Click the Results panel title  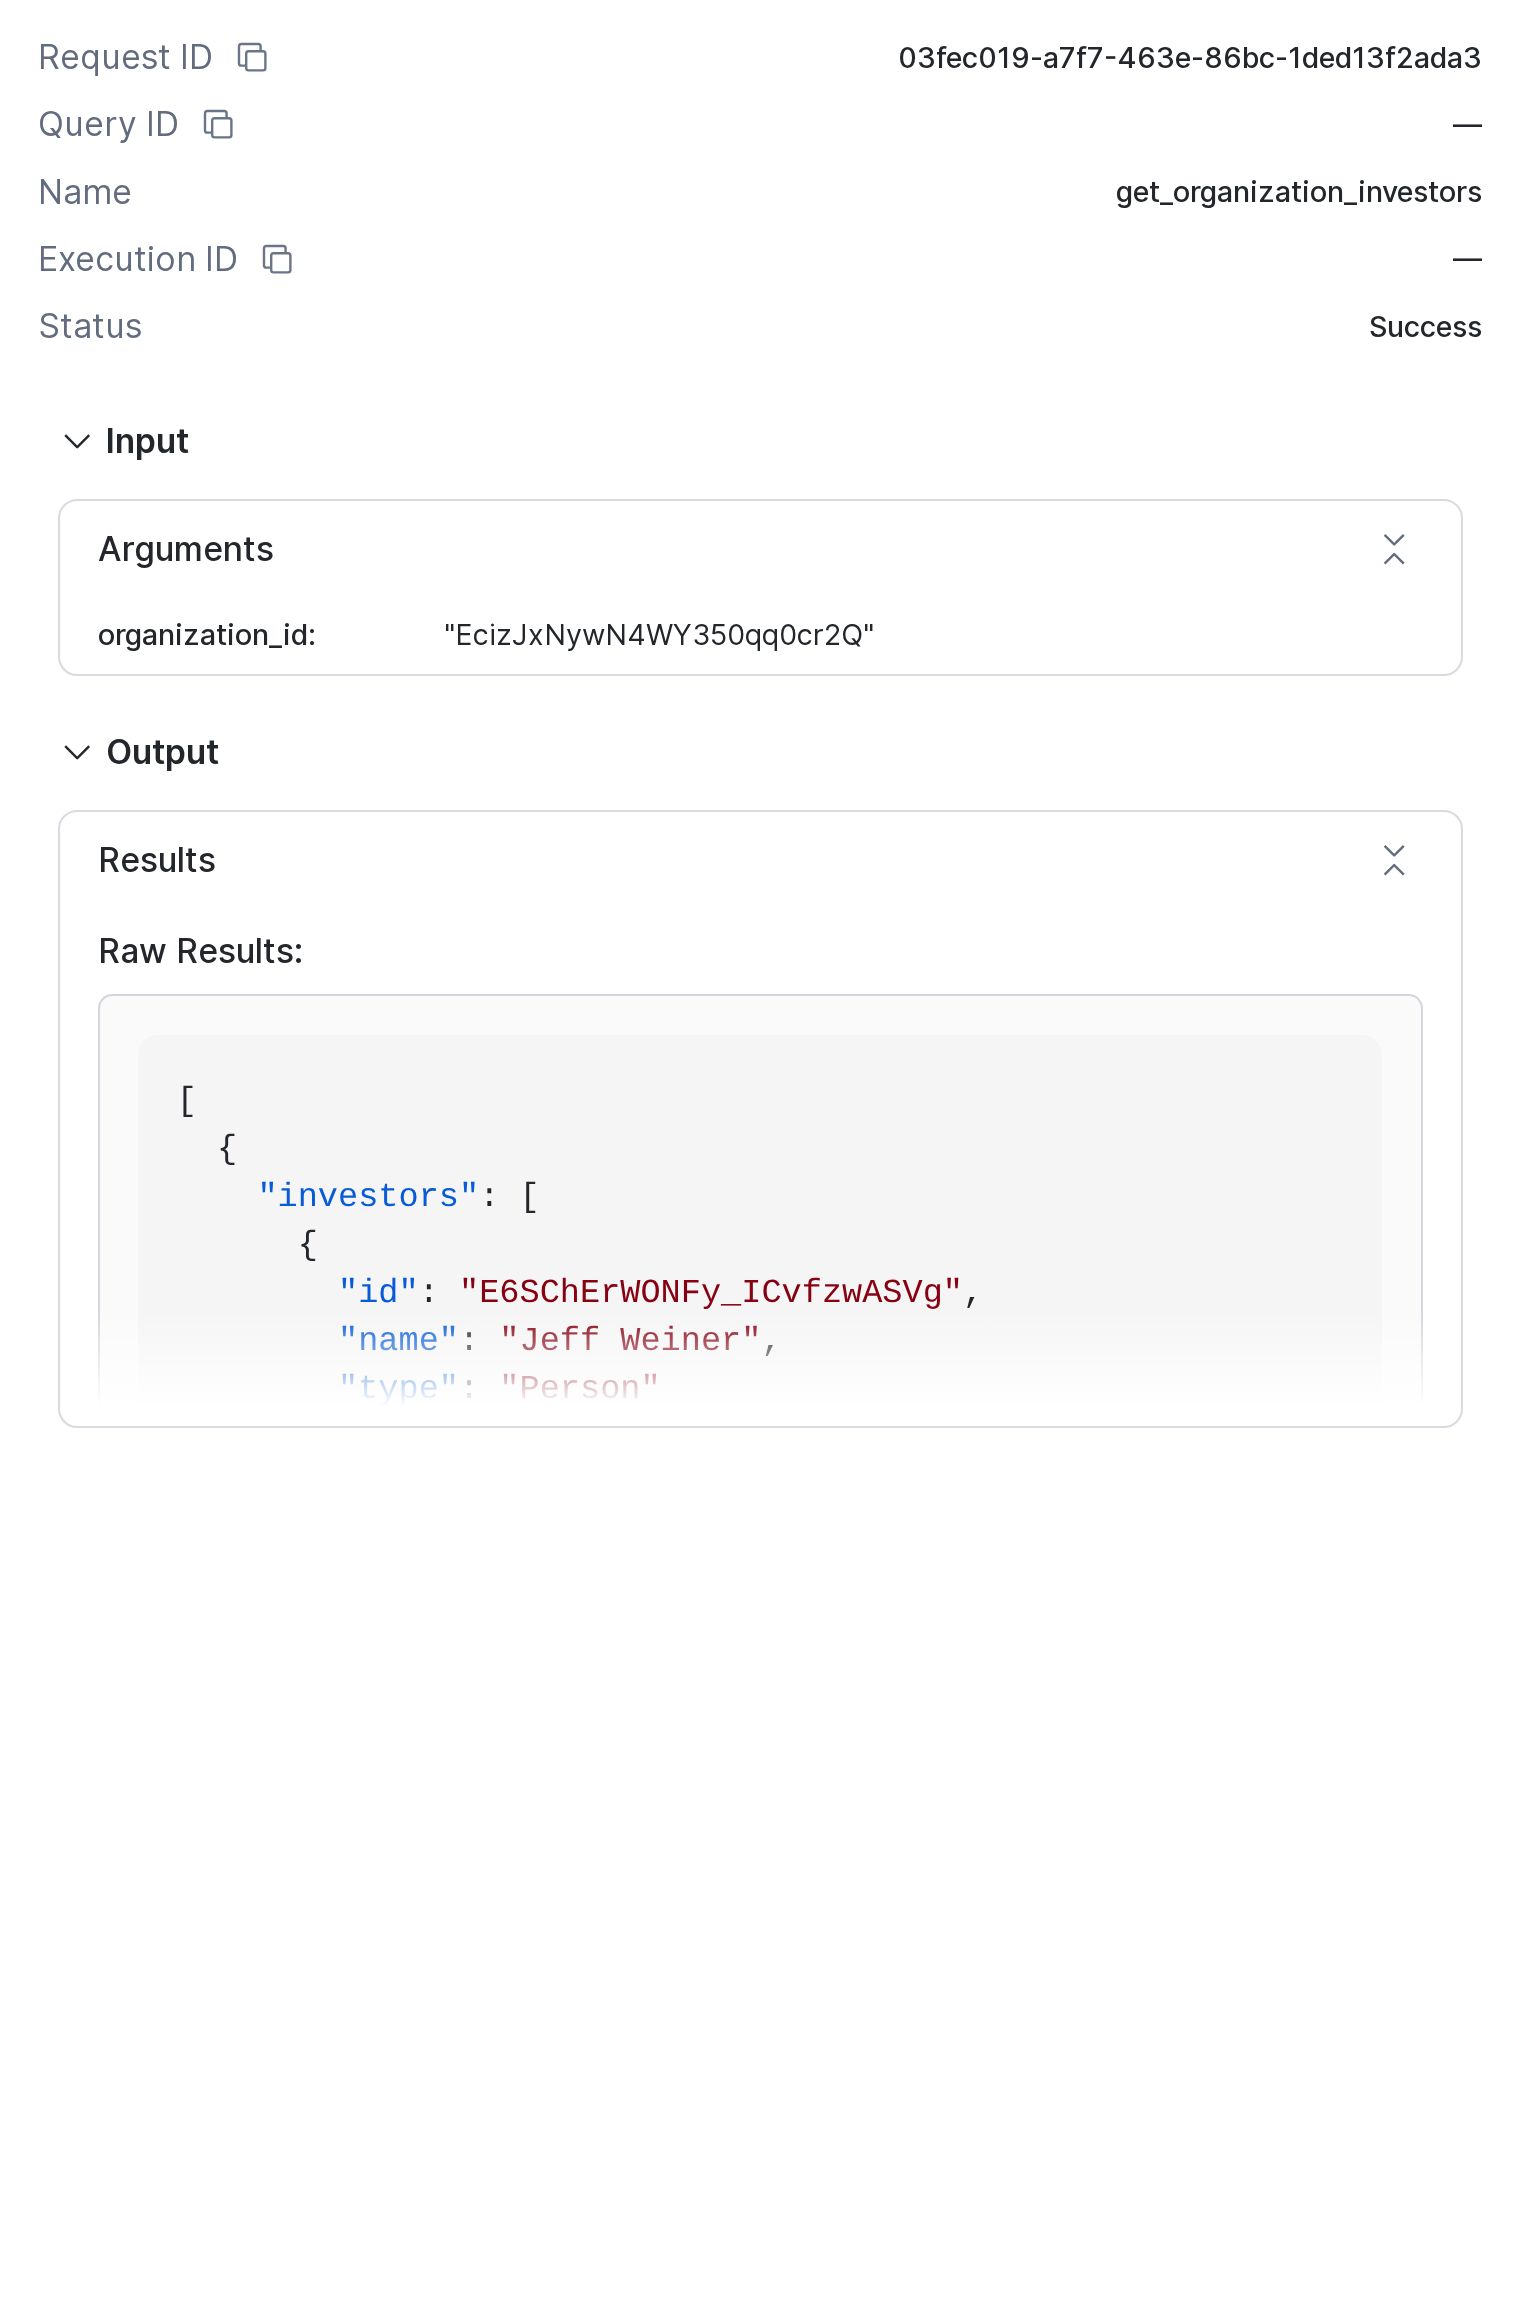tap(157, 861)
